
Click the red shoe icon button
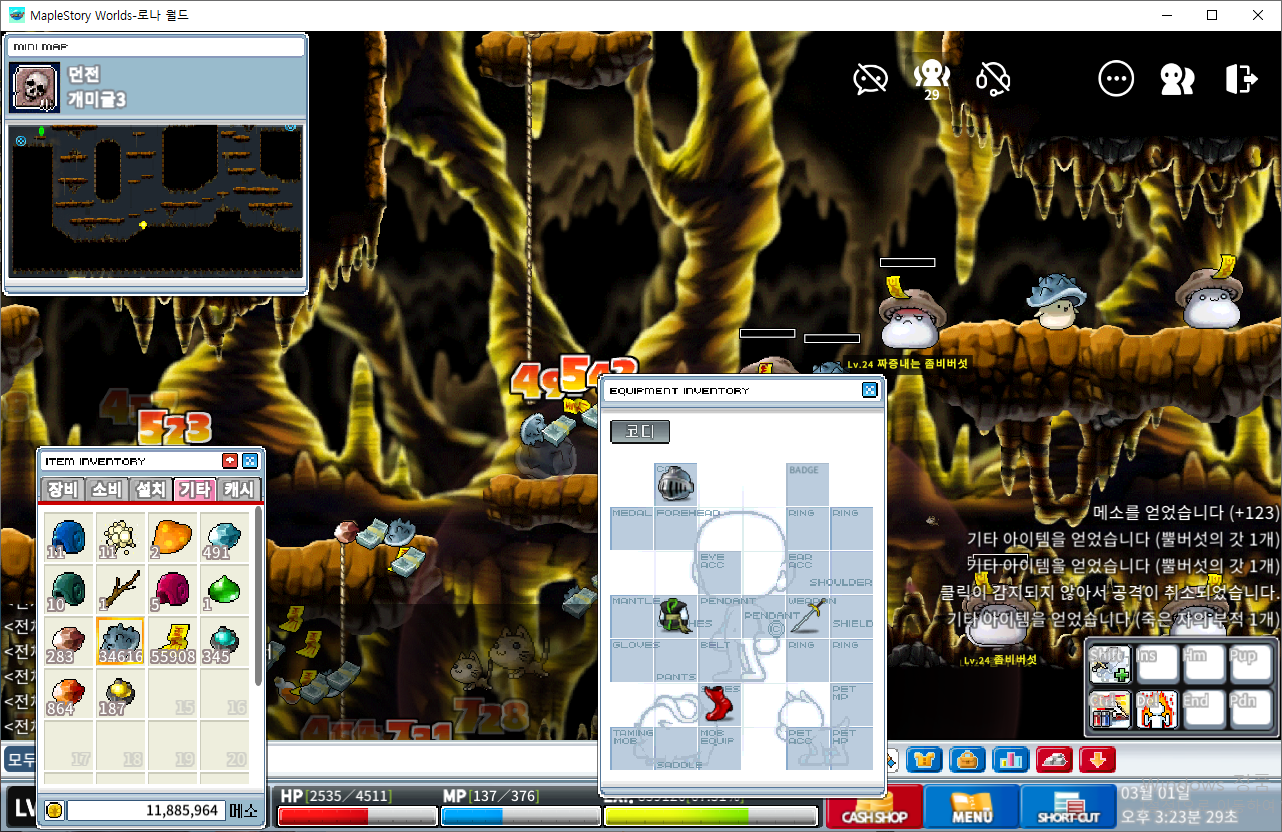pyautogui.click(x=1054, y=760)
